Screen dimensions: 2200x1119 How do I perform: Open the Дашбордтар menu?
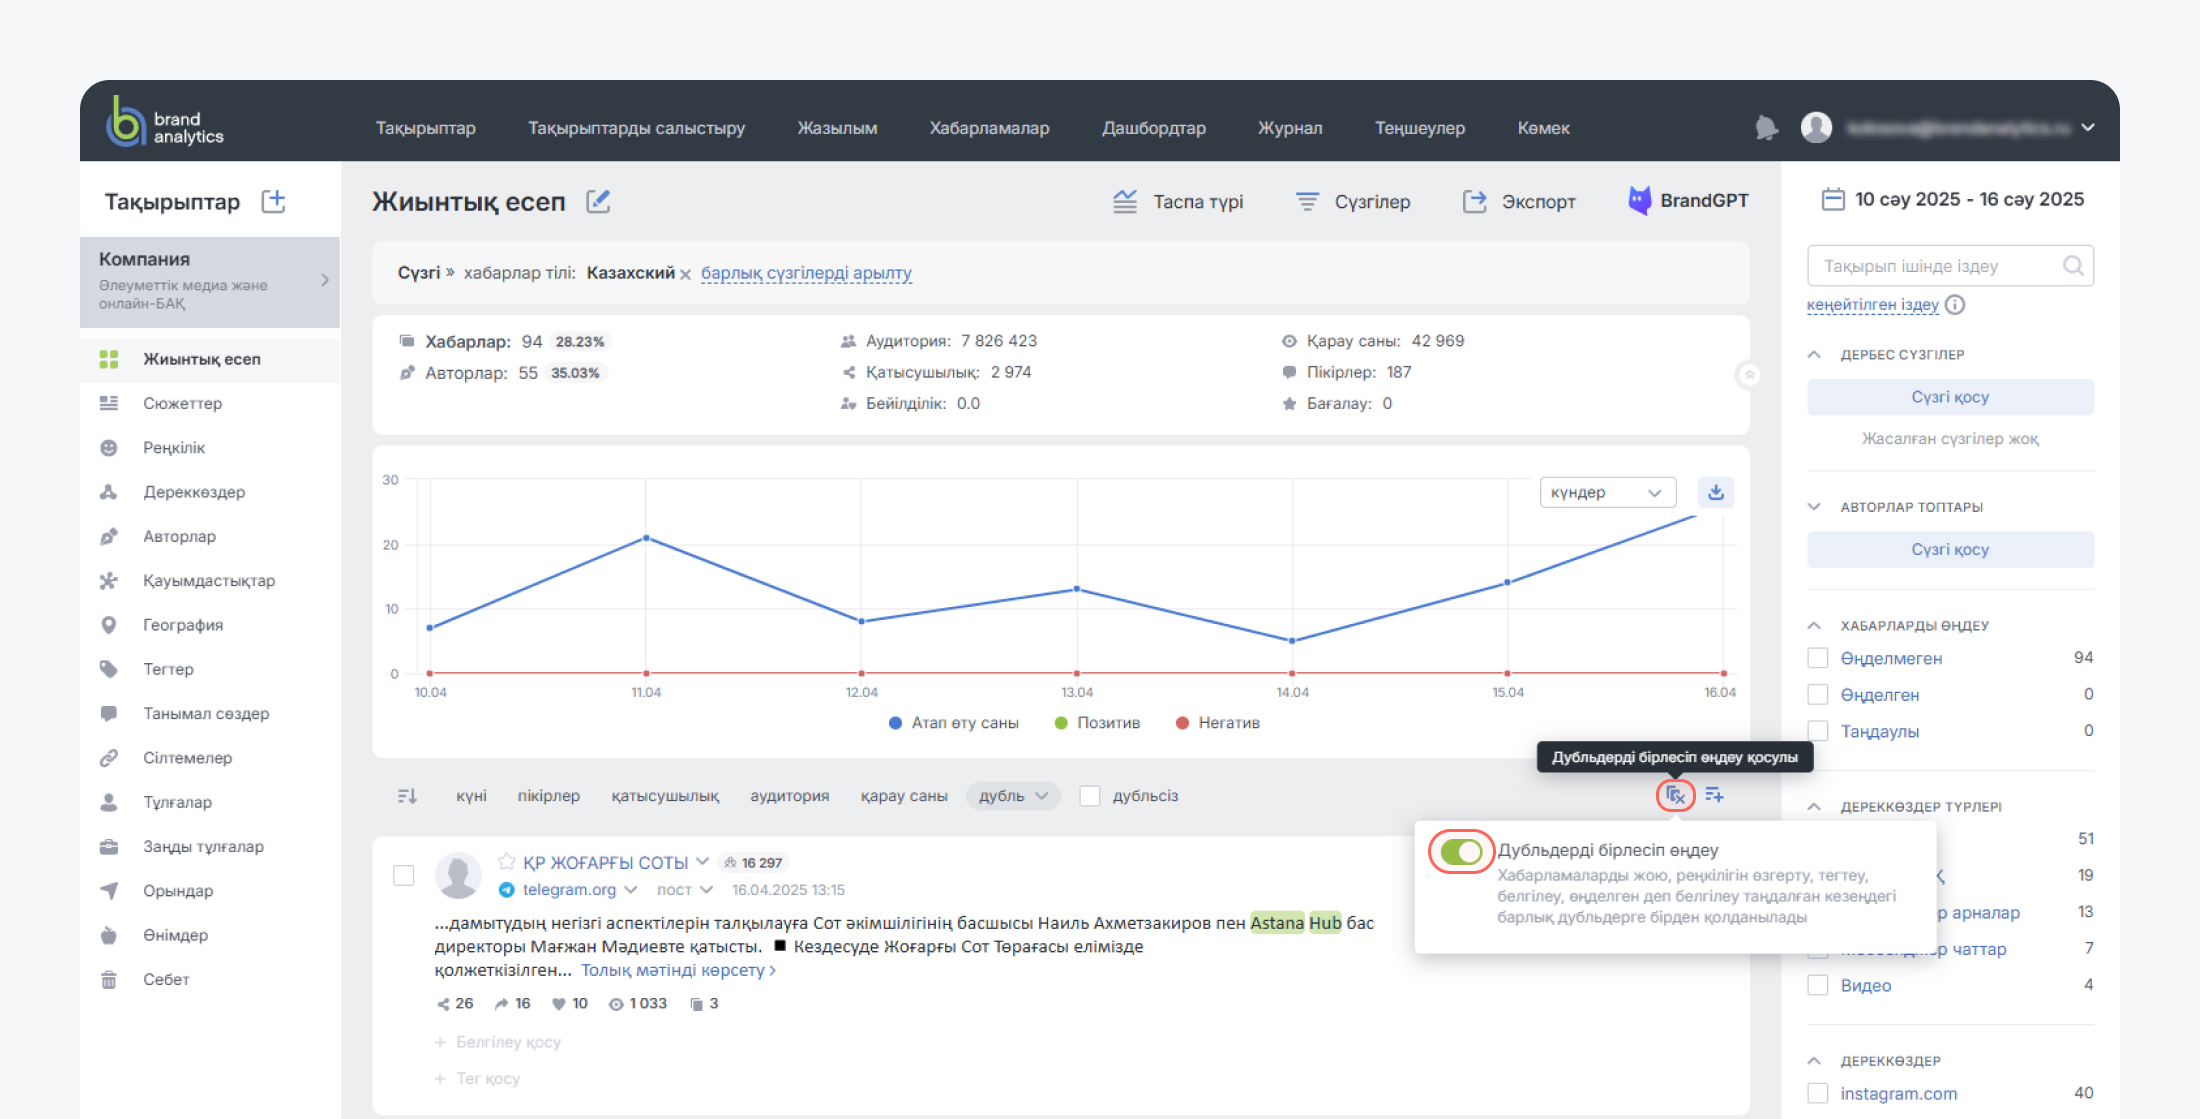[1154, 128]
